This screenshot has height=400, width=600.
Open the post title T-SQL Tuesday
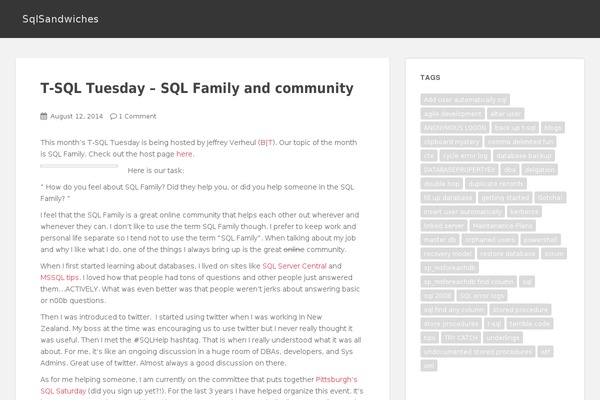197,88
